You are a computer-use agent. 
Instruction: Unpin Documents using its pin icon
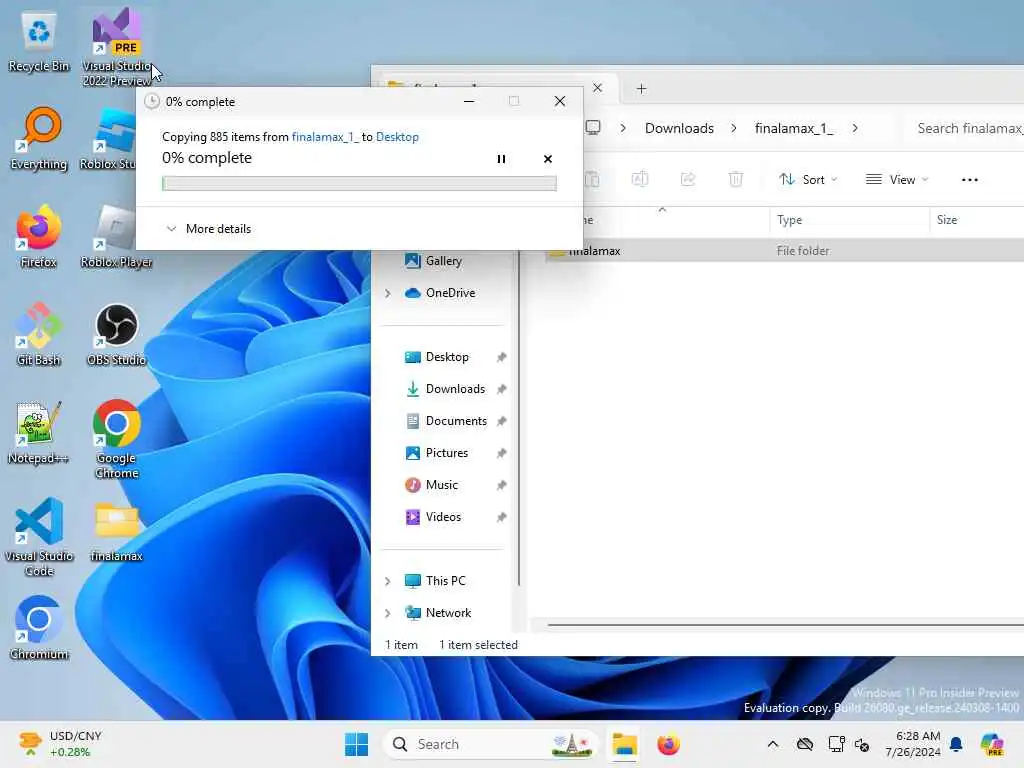[x=501, y=421]
